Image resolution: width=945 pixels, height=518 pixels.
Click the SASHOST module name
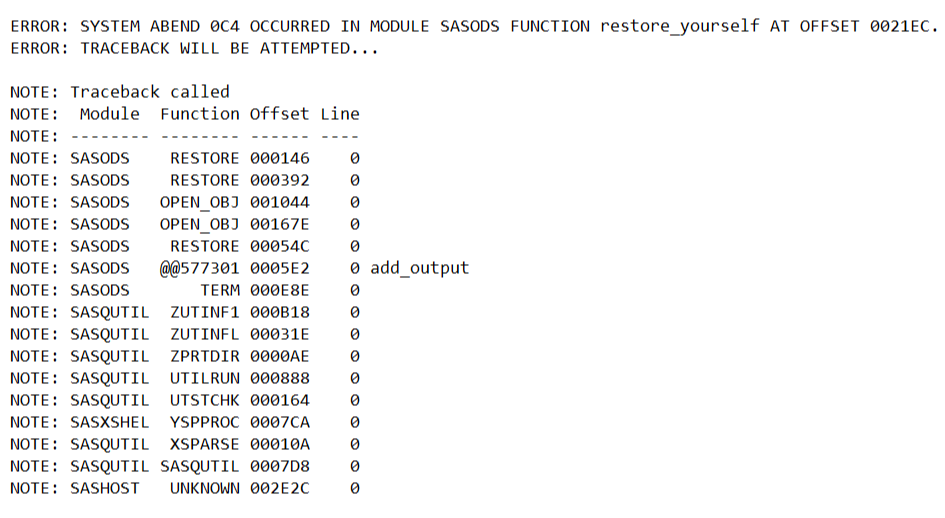(105, 488)
